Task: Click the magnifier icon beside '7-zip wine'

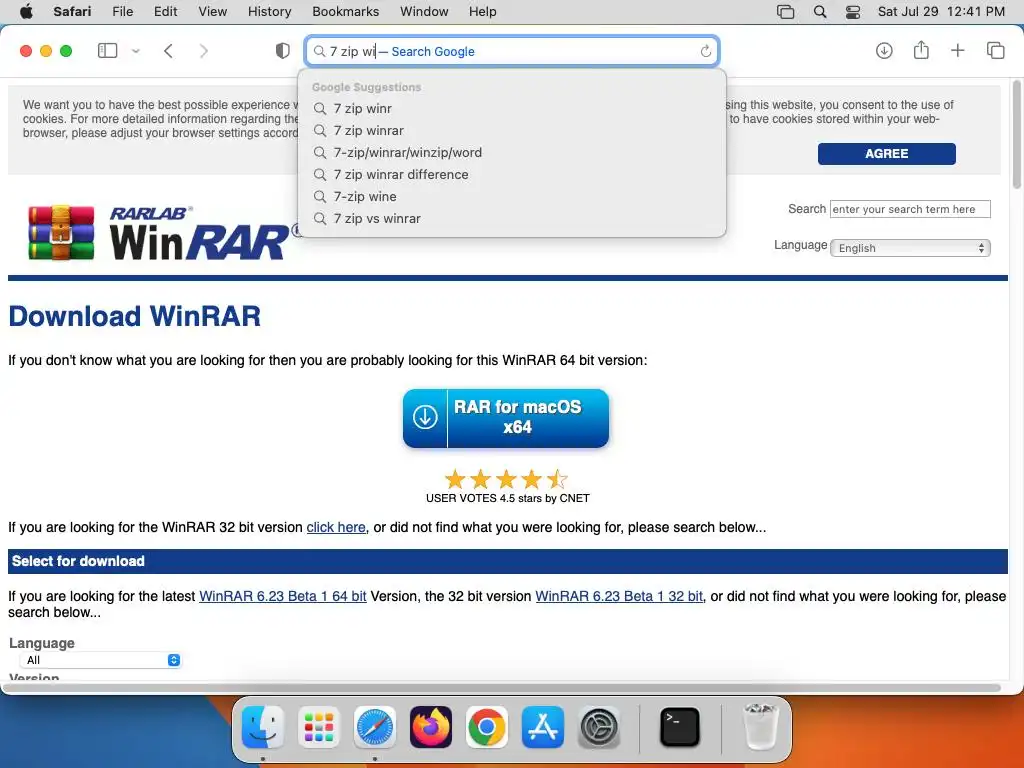Action: click(320, 197)
